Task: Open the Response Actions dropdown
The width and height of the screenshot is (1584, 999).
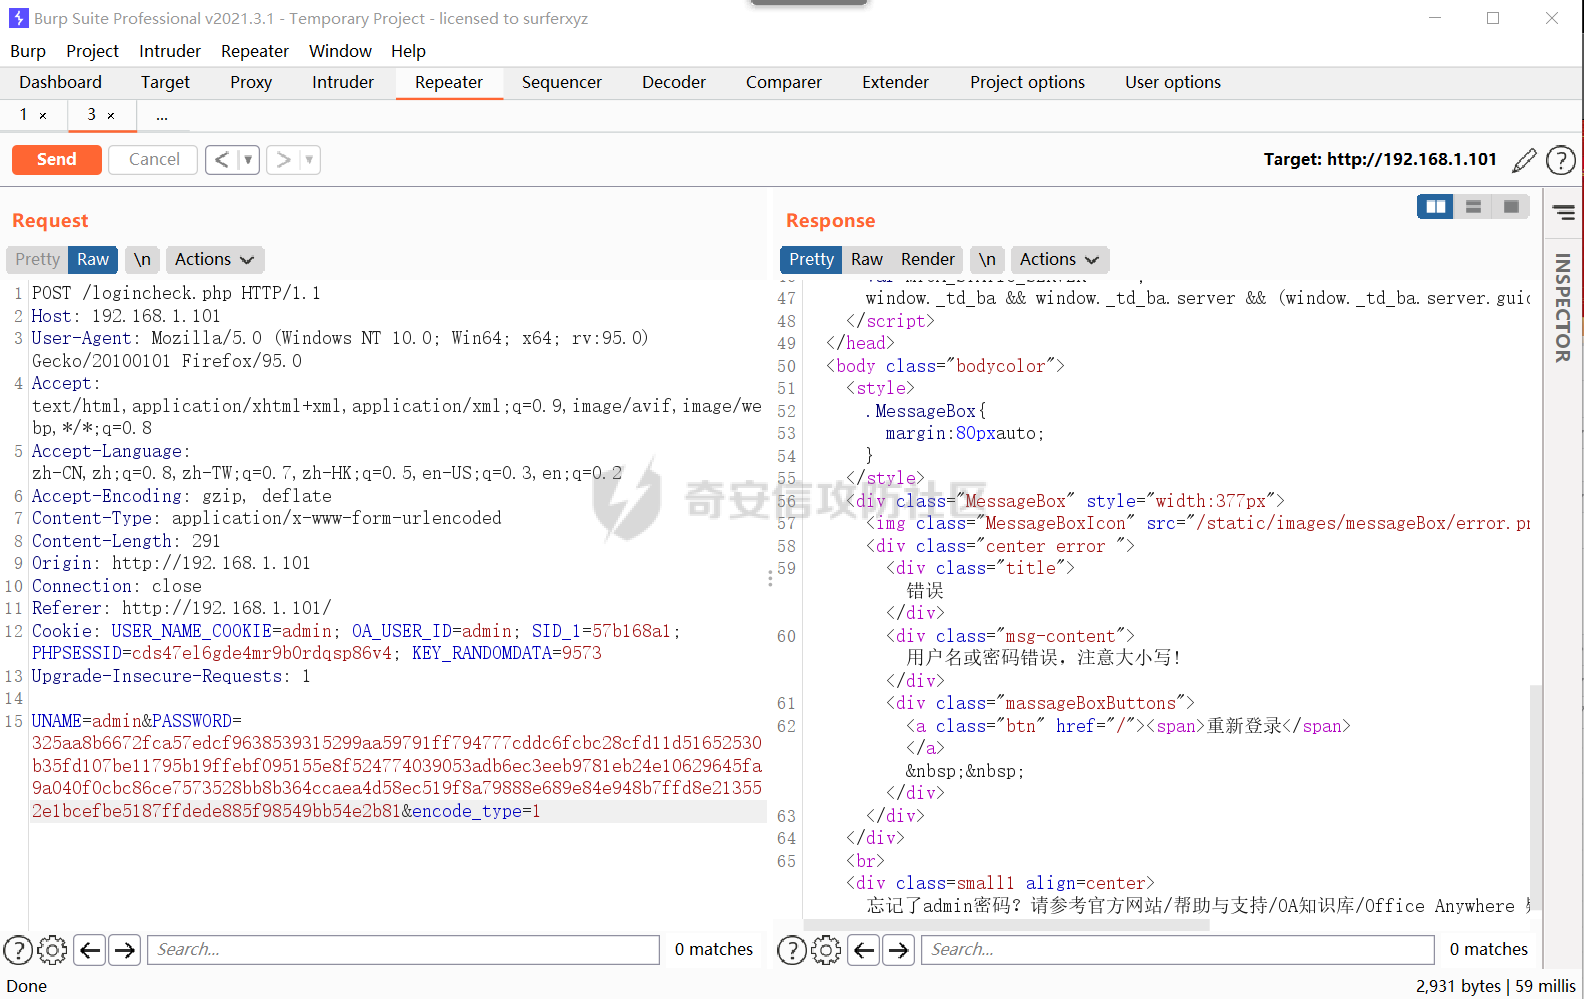Action: 1059,260
